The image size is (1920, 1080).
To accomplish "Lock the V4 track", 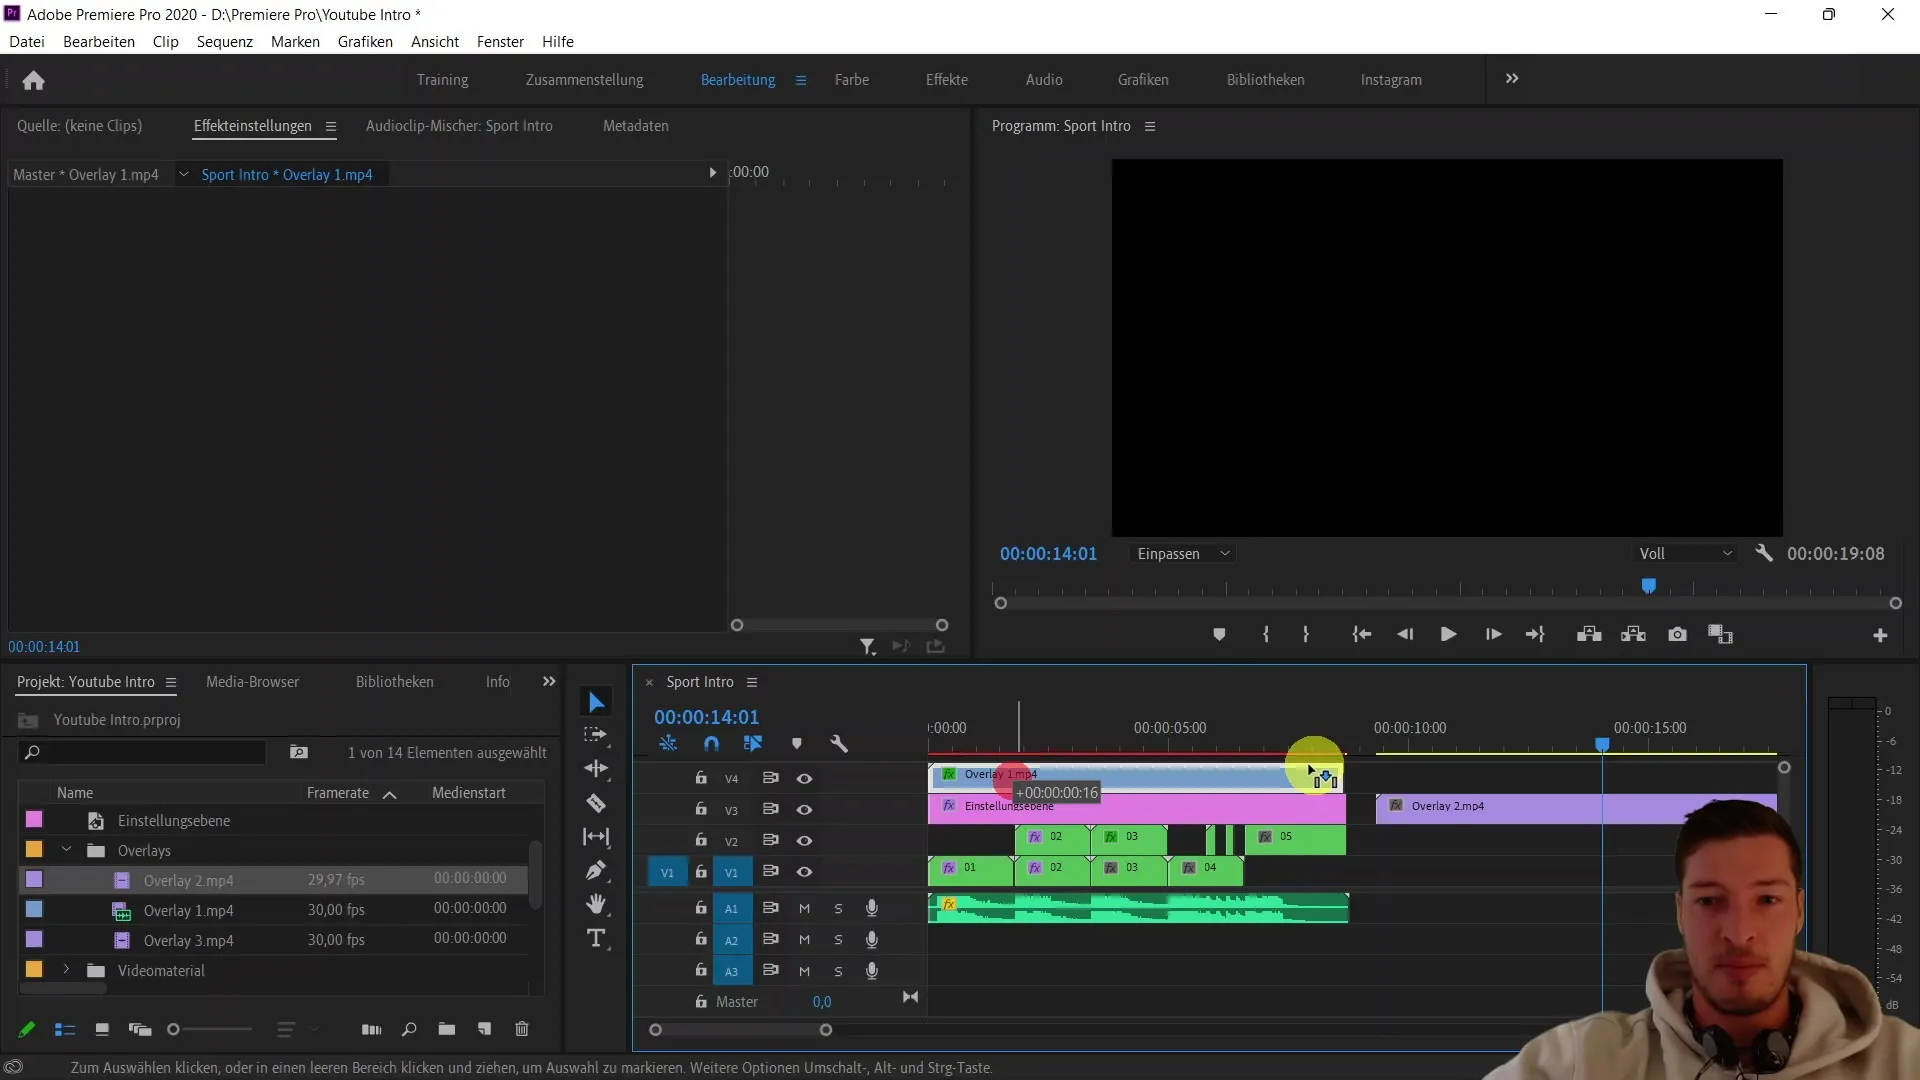I will tap(701, 778).
